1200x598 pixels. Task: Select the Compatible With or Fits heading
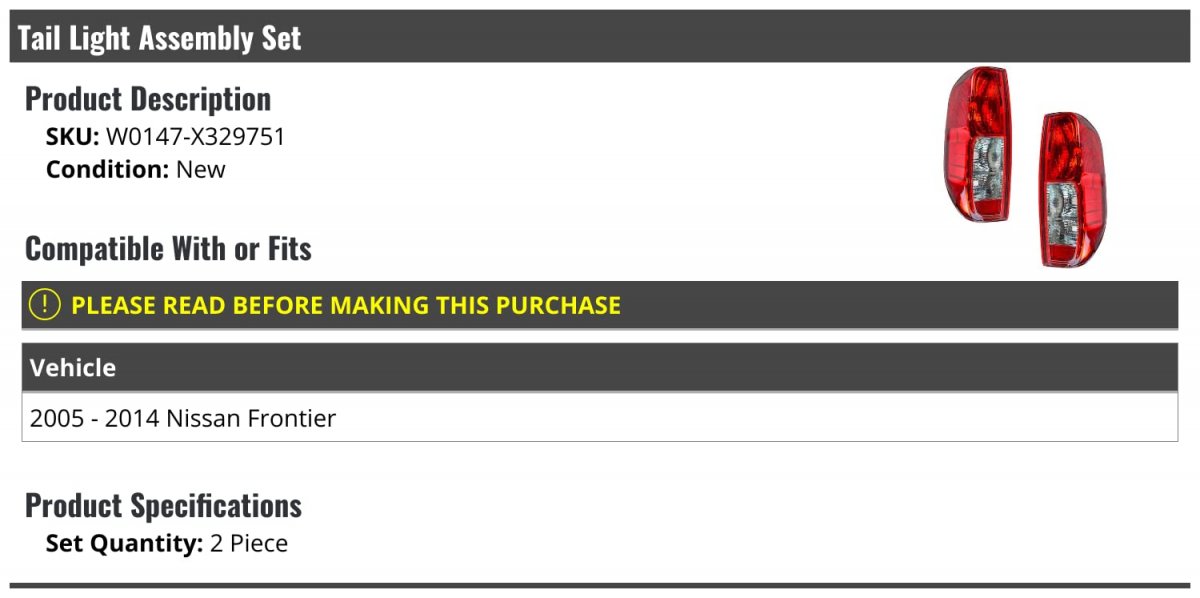click(168, 249)
